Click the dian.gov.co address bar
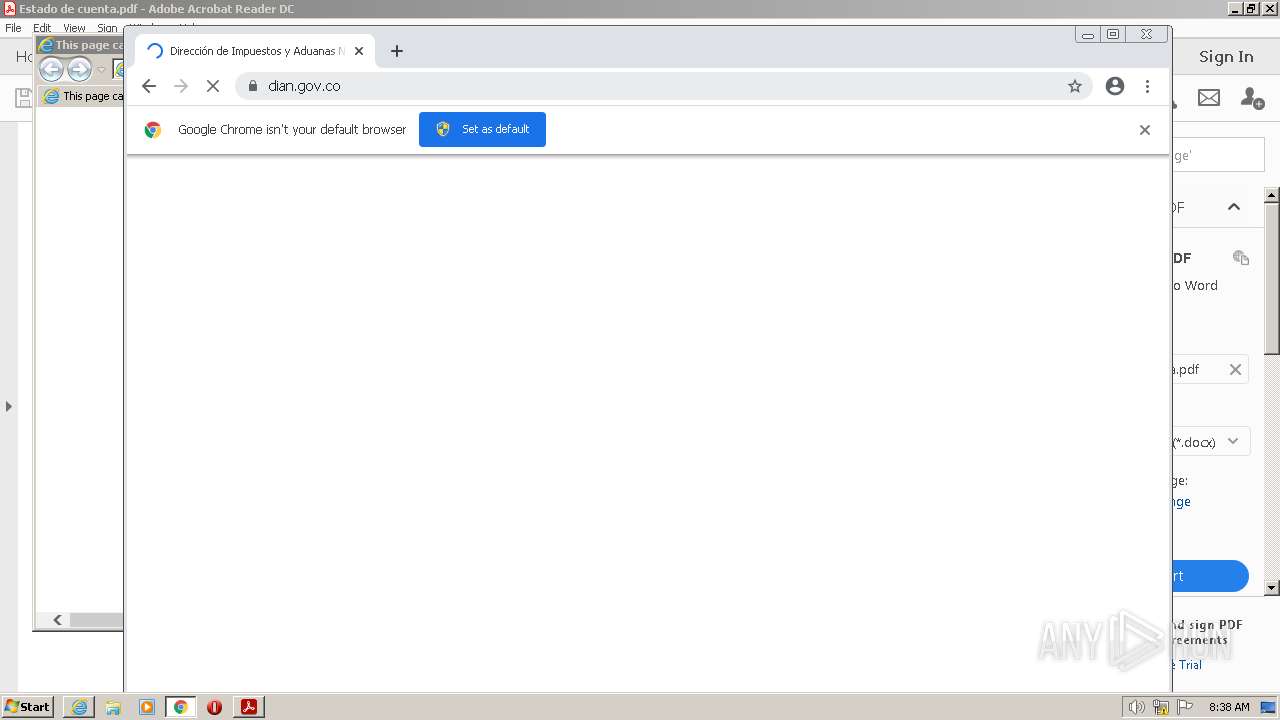Image resolution: width=1280 pixels, height=720 pixels. coord(663,86)
